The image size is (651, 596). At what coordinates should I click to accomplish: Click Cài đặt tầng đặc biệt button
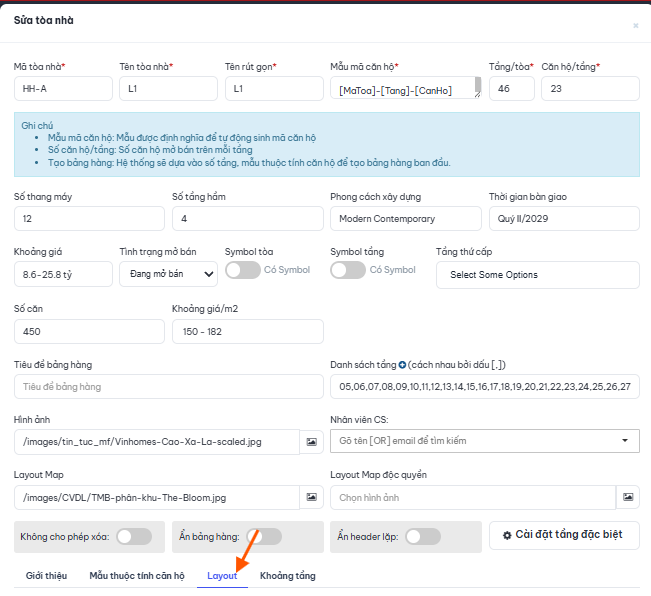point(564,535)
